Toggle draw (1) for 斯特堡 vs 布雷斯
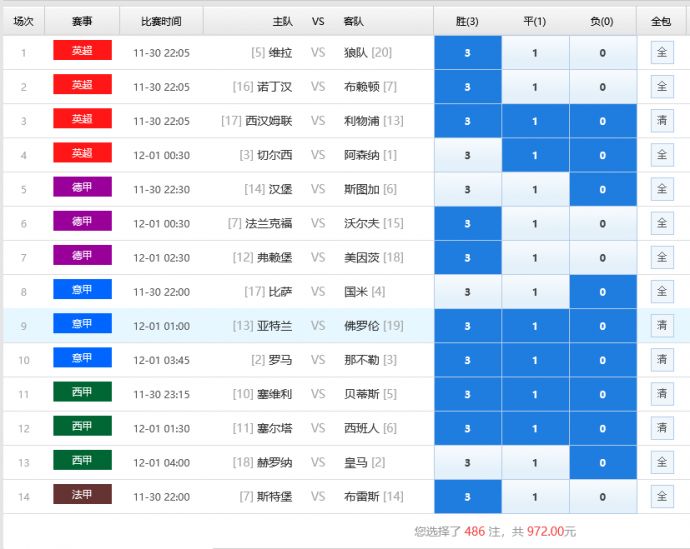 [535, 497]
